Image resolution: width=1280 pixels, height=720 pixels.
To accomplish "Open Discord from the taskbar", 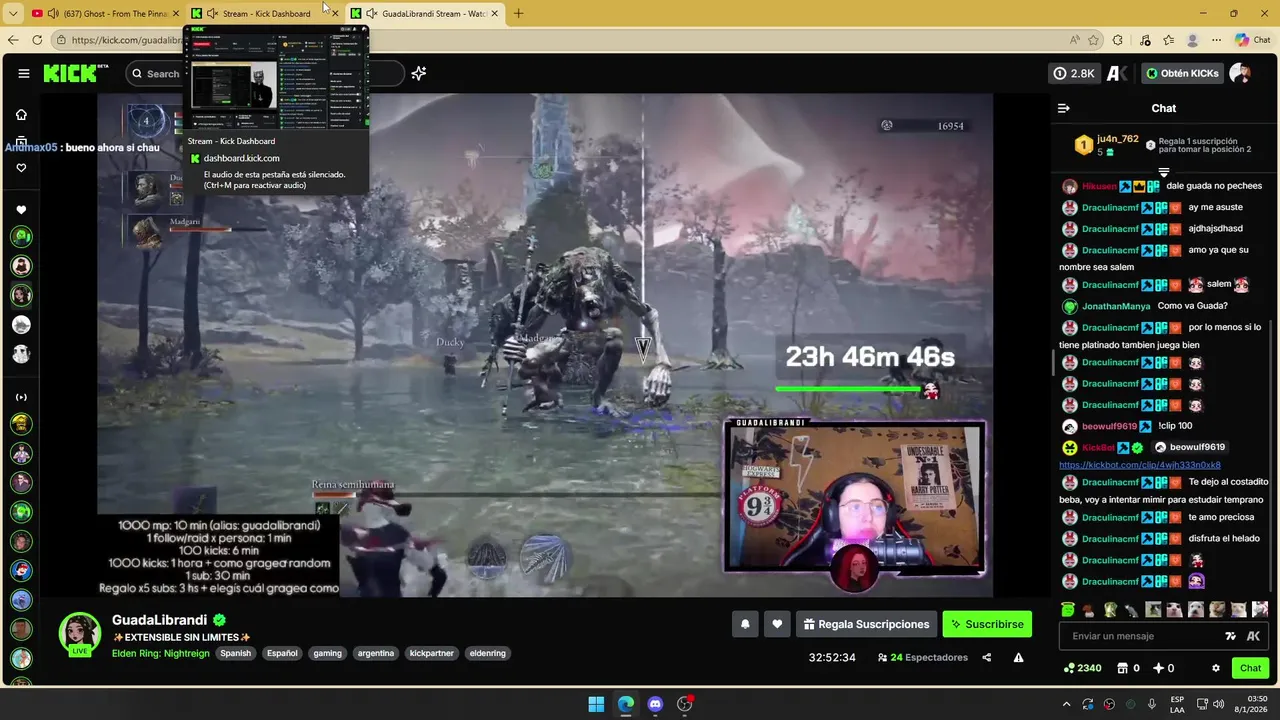I will pyautogui.click(x=655, y=704).
